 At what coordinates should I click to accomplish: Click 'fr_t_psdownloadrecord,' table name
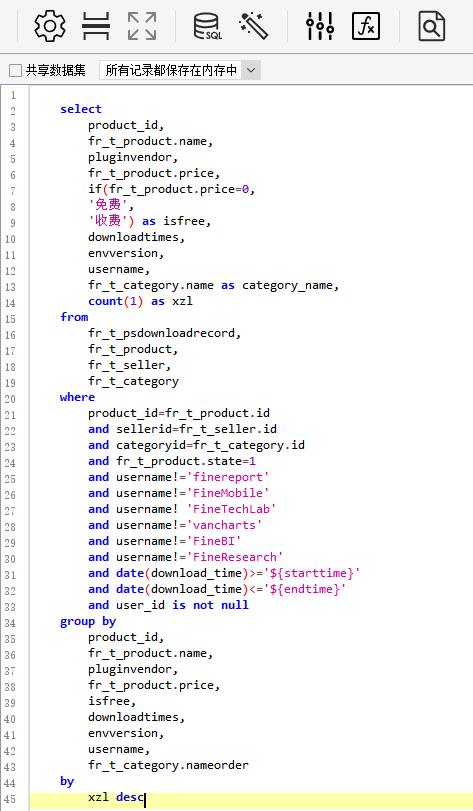(x=164, y=334)
